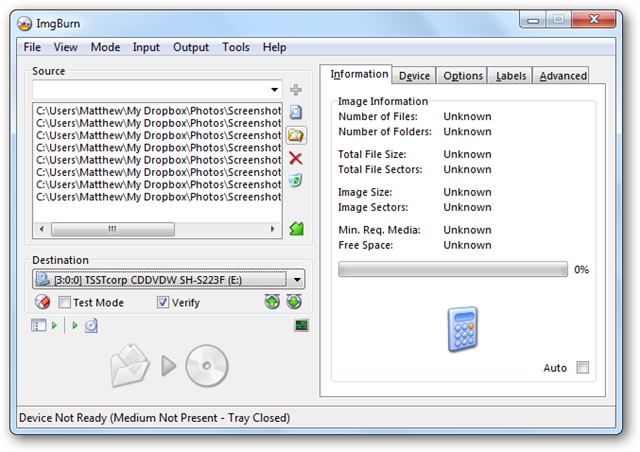The image size is (640, 452).
Task: Browse for a file icon
Action: pyautogui.click(x=296, y=112)
